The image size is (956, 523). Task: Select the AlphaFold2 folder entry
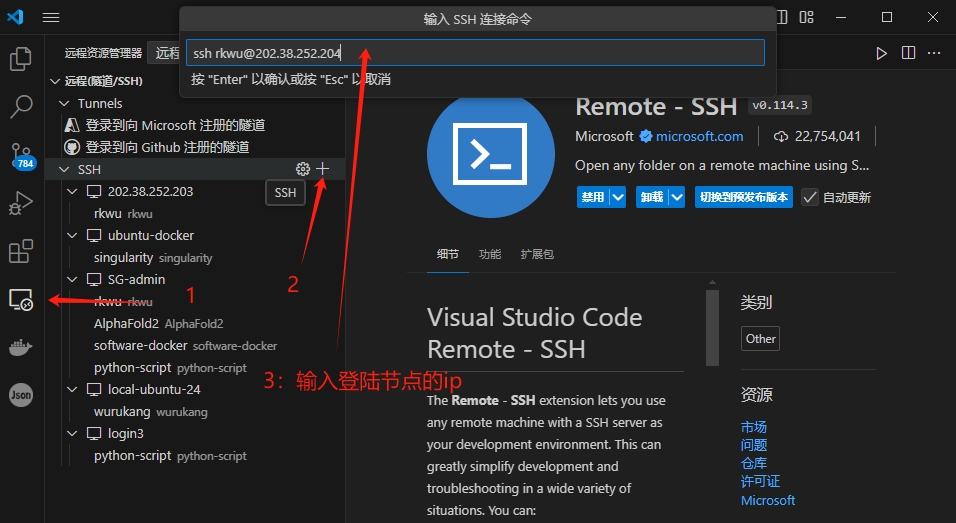(159, 324)
